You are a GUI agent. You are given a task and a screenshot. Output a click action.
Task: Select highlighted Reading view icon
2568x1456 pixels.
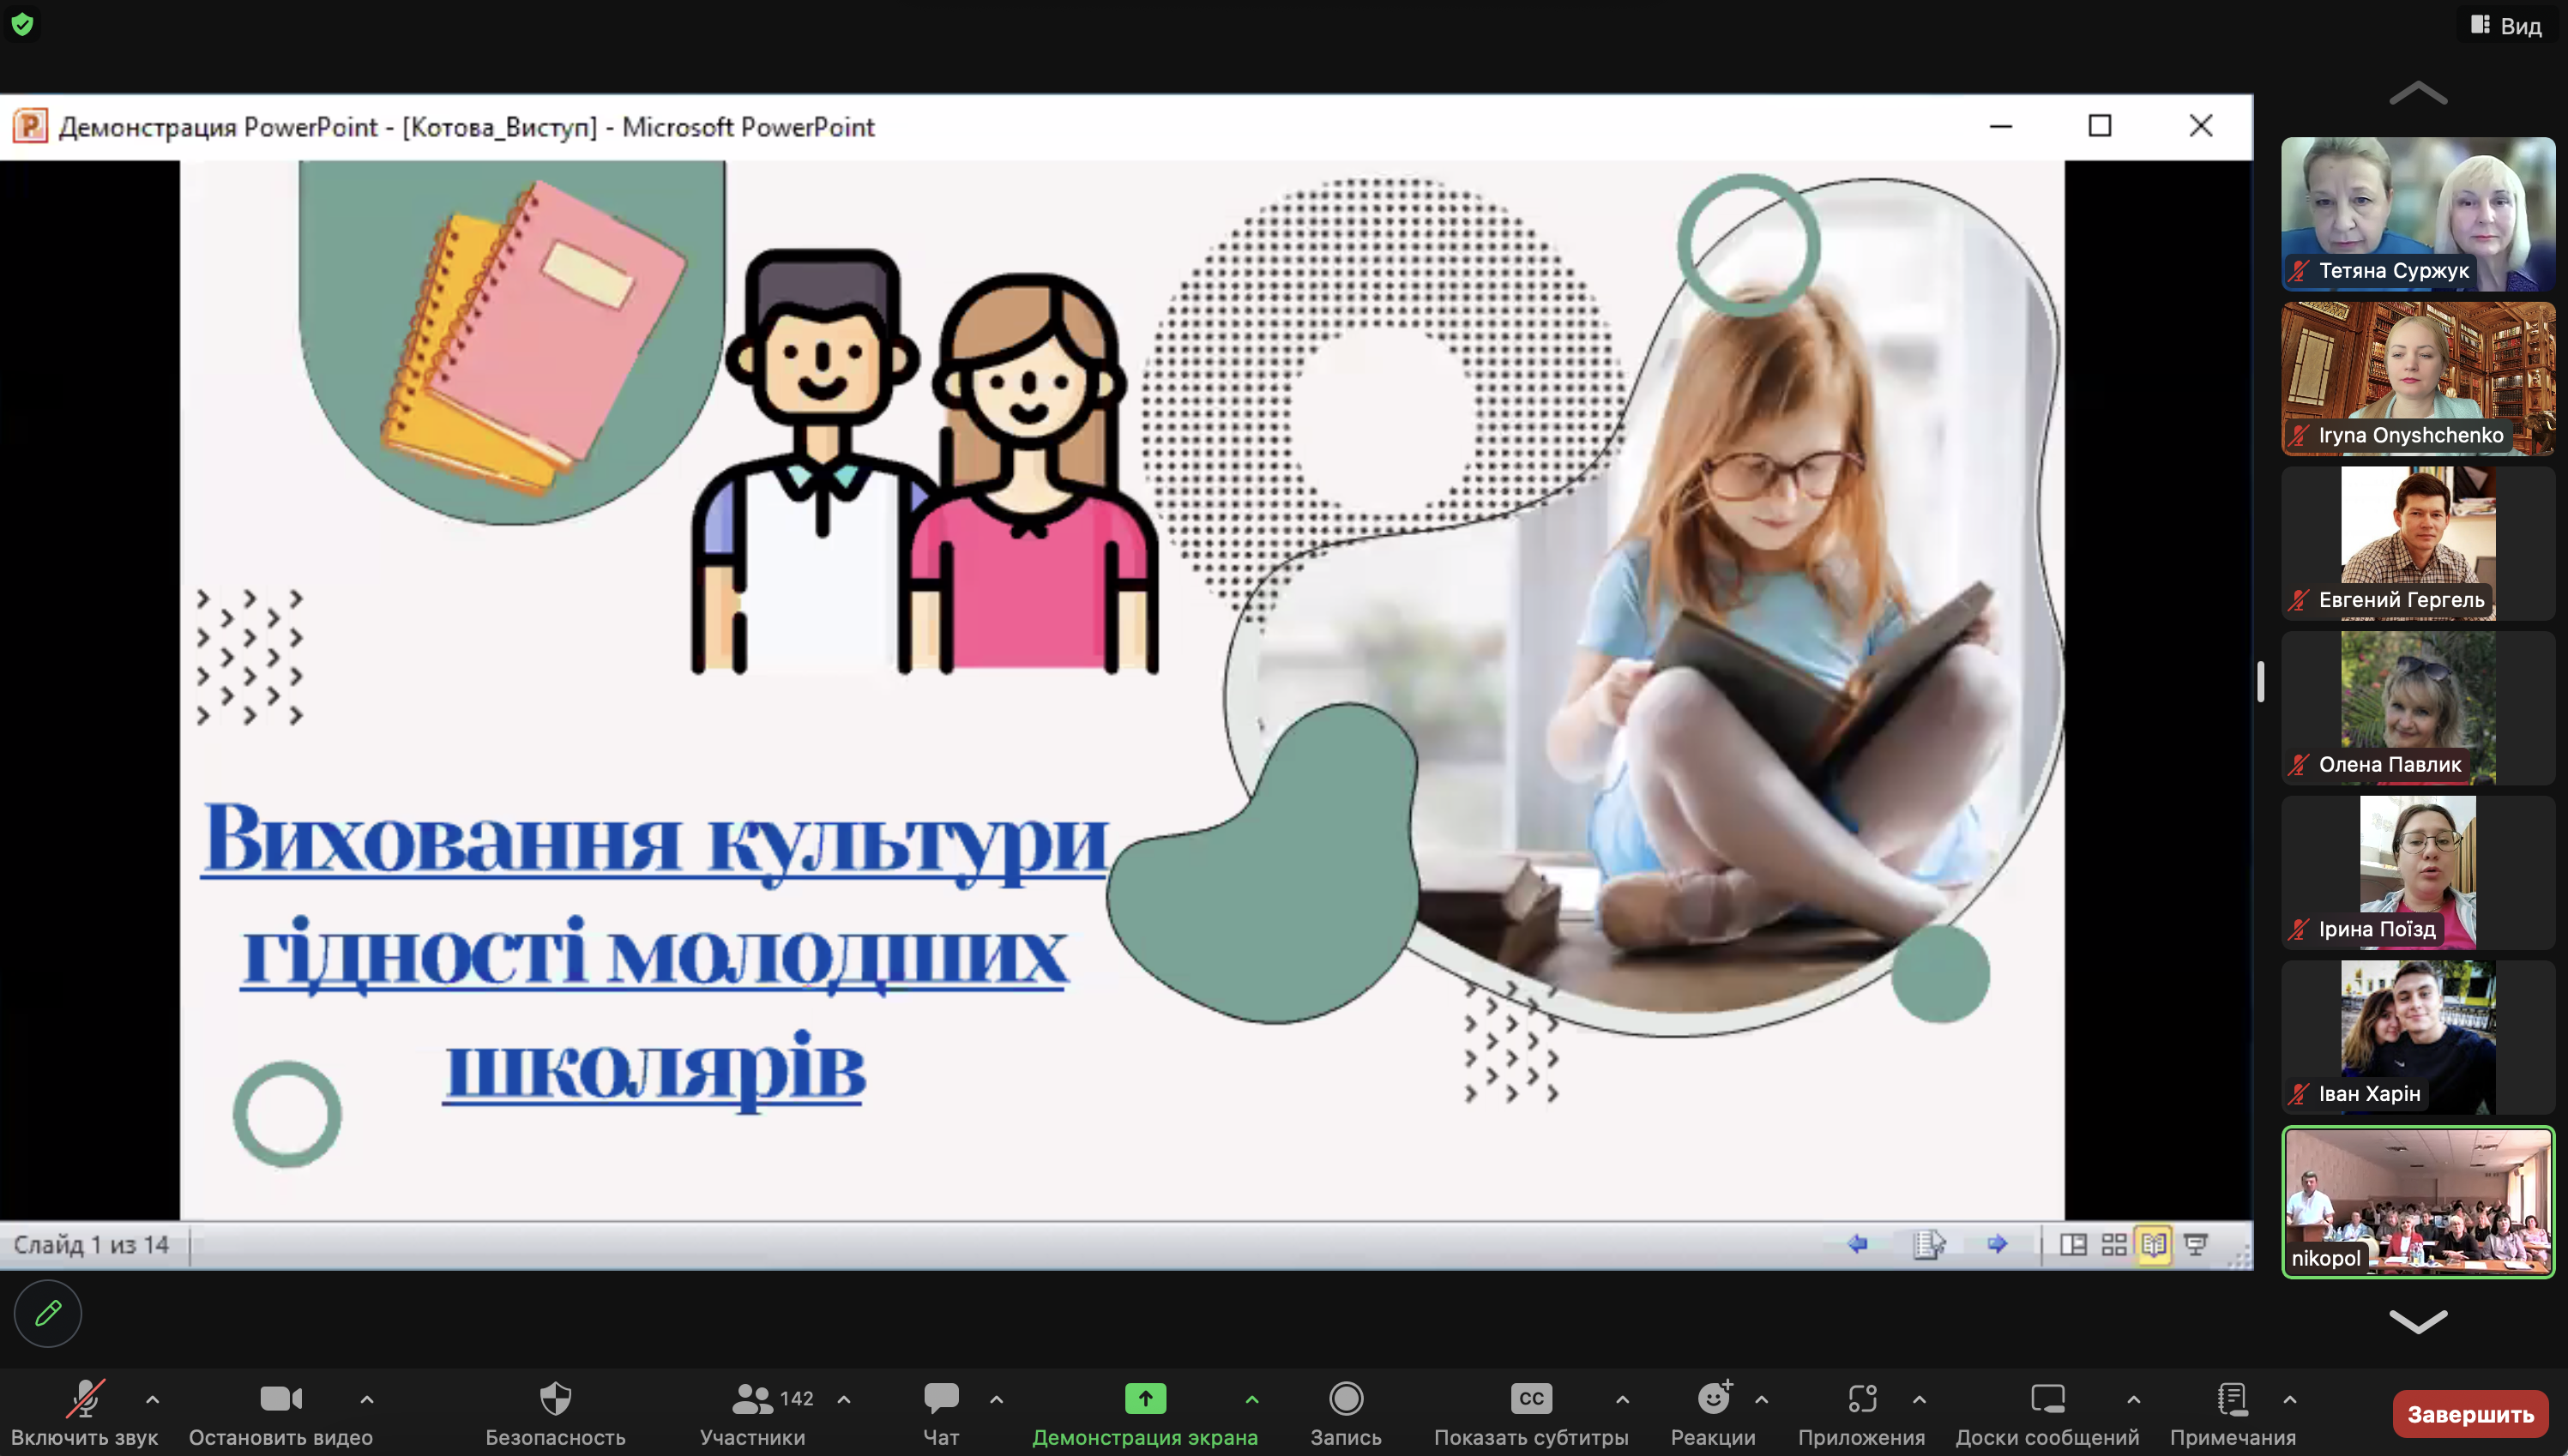click(2154, 1244)
